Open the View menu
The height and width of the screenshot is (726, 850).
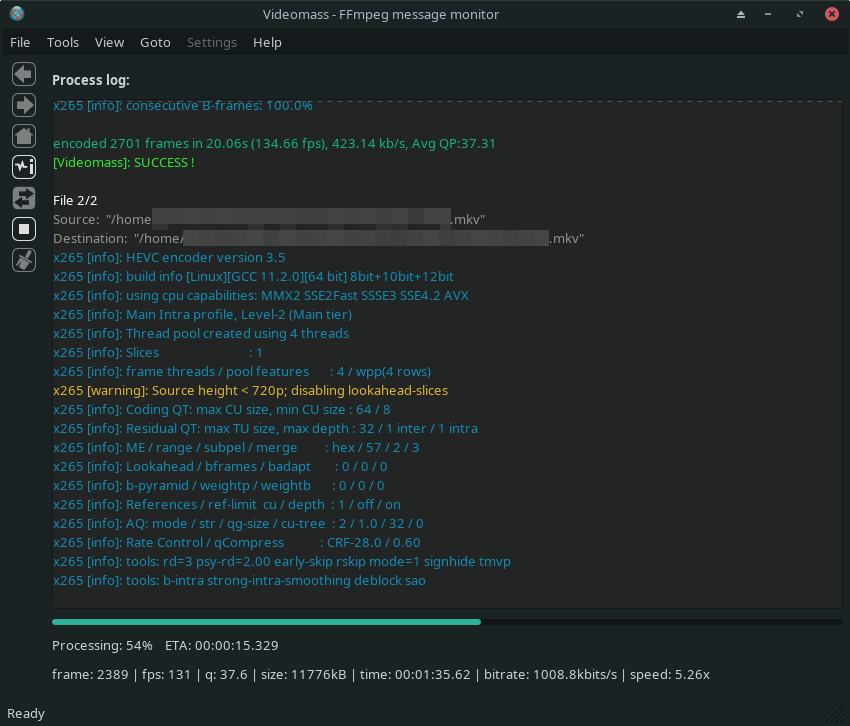pos(110,42)
